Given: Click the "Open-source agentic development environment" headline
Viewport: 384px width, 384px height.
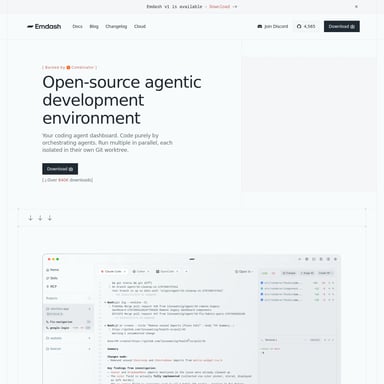Looking at the screenshot, I should tap(122, 100).
